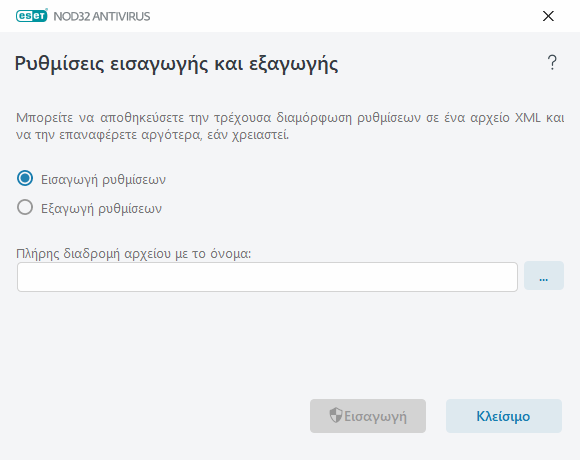Click the NOD32 ANTIVIRUS title text
580x460 pixels.
click(102, 16)
